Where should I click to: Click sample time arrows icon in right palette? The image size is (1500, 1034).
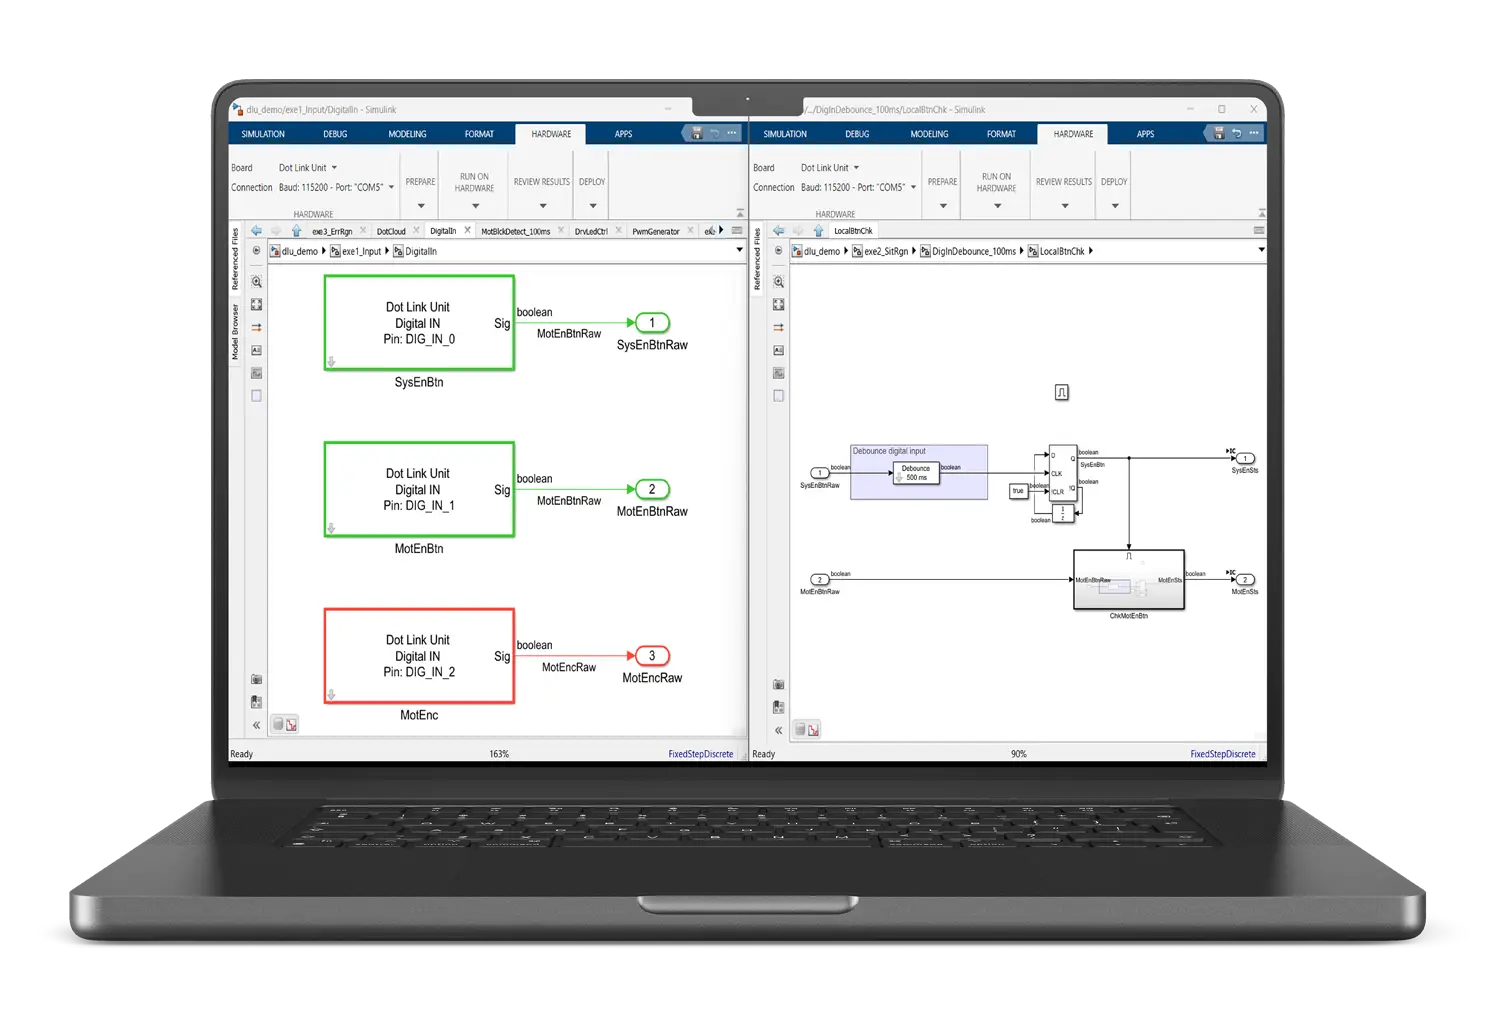pyautogui.click(x=778, y=328)
